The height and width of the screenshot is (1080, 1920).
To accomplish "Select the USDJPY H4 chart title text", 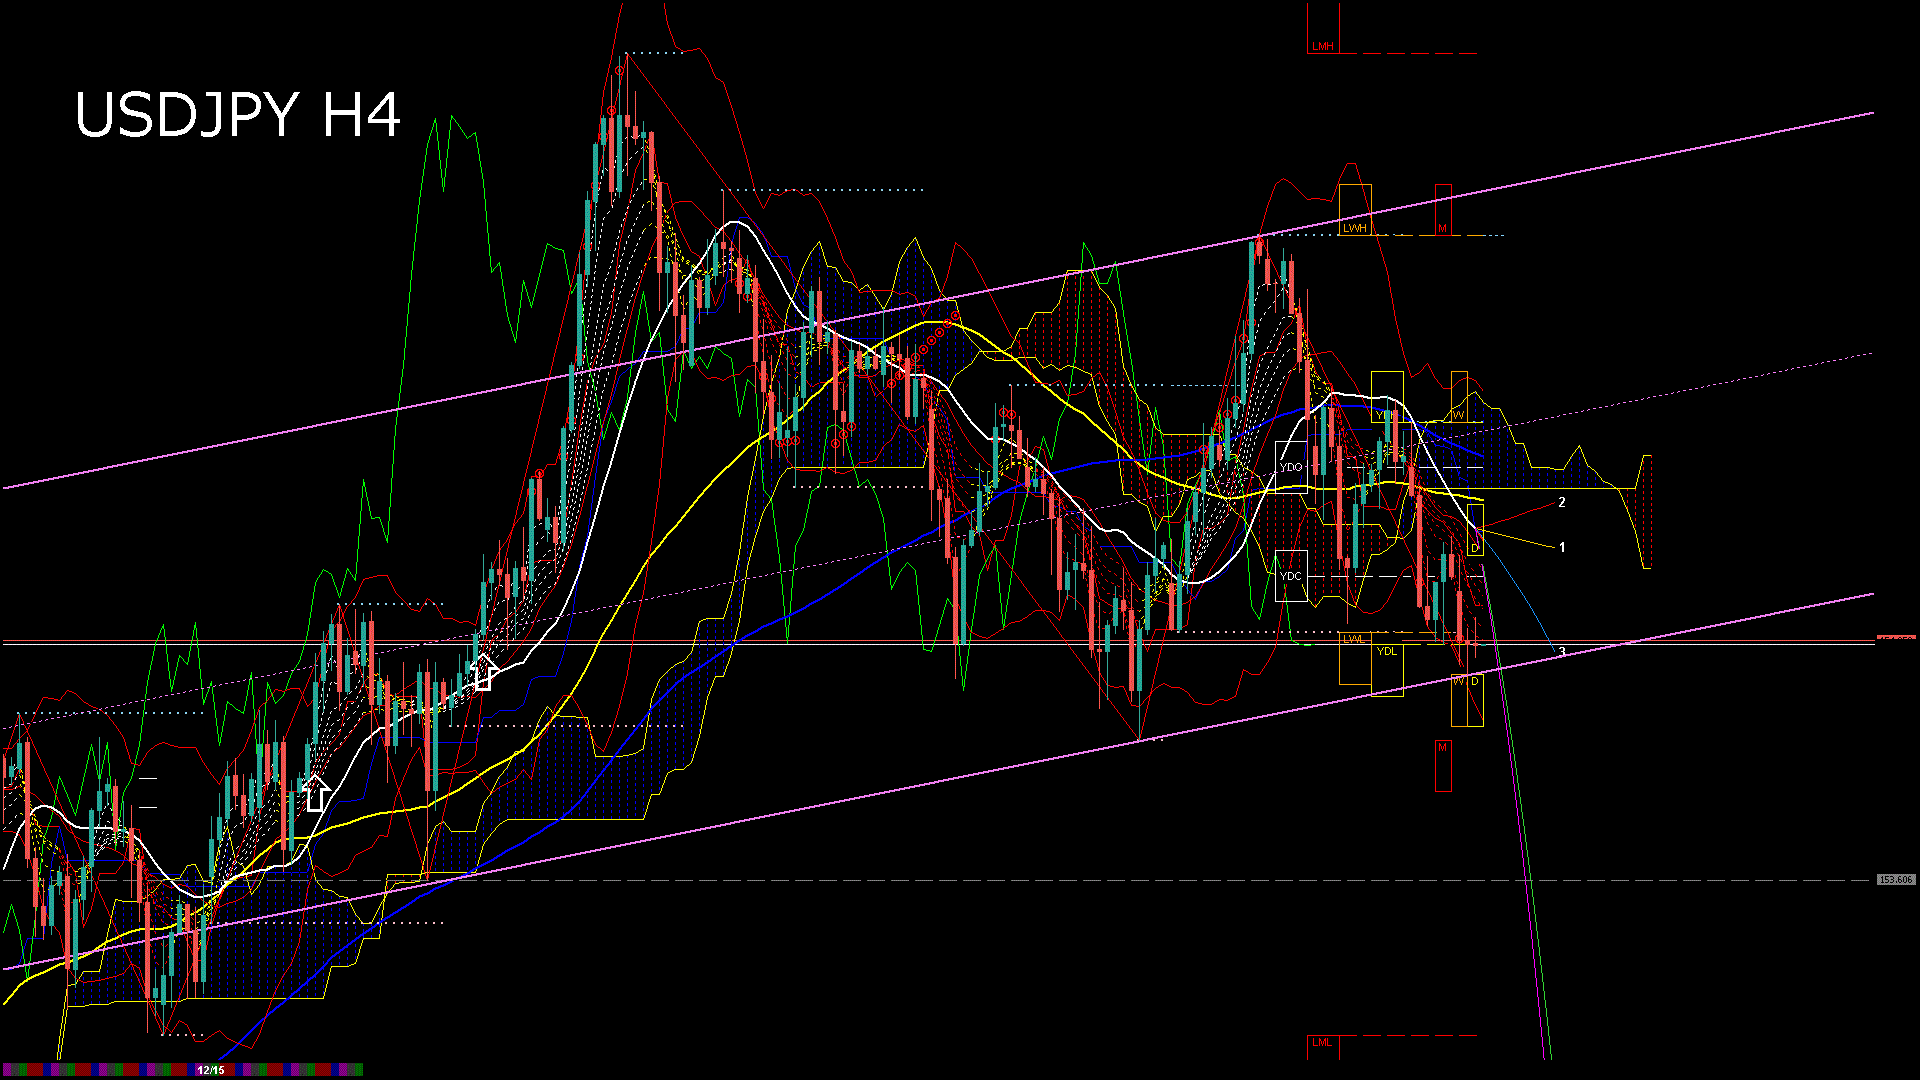I will click(240, 114).
